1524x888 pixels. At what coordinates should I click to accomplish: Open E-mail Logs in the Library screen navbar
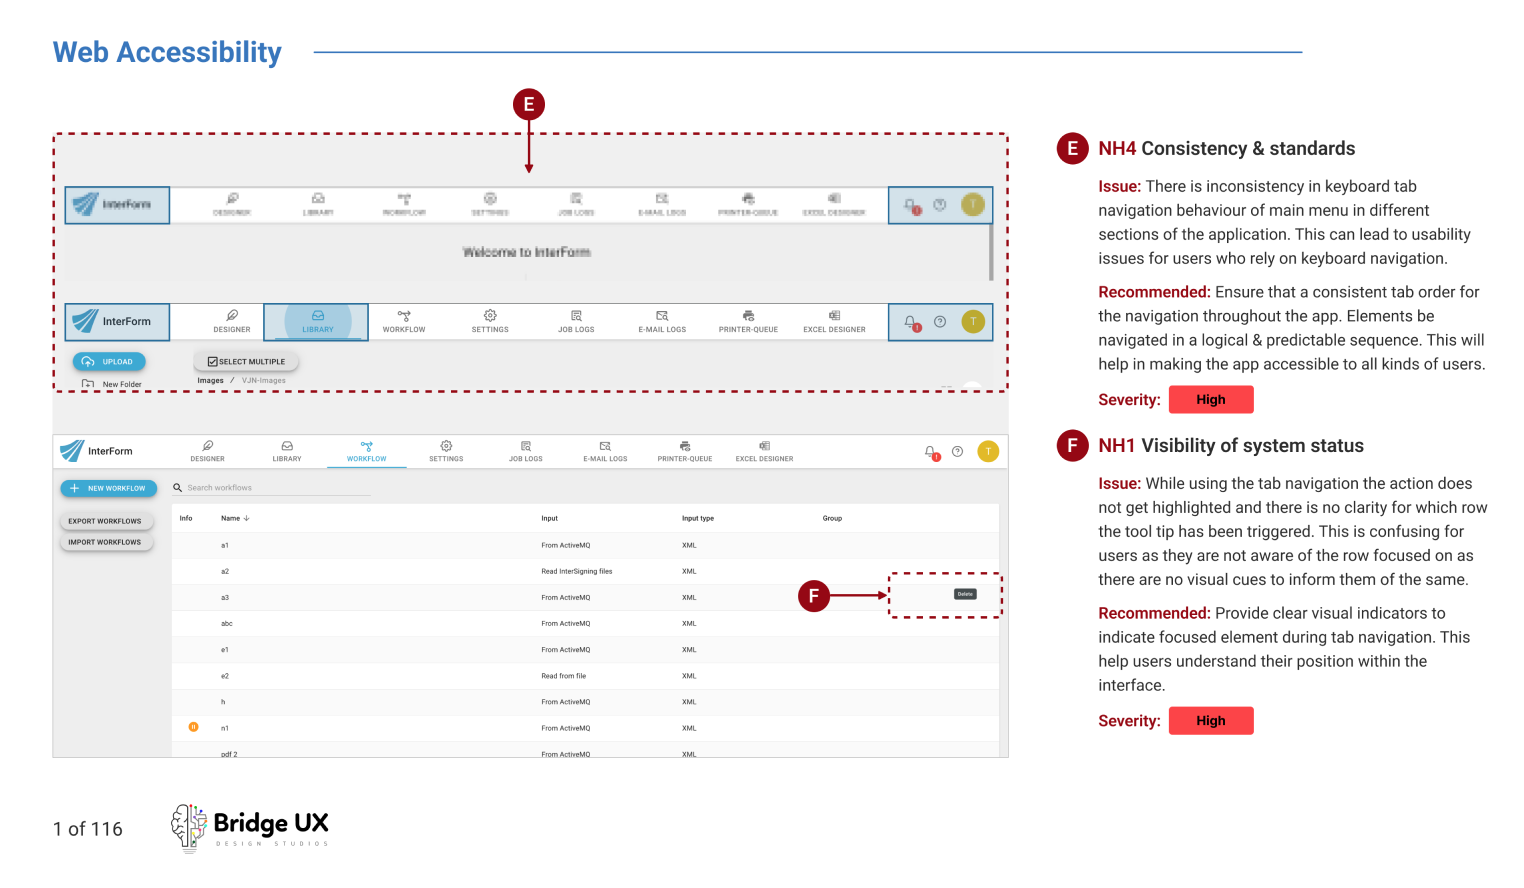click(662, 321)
